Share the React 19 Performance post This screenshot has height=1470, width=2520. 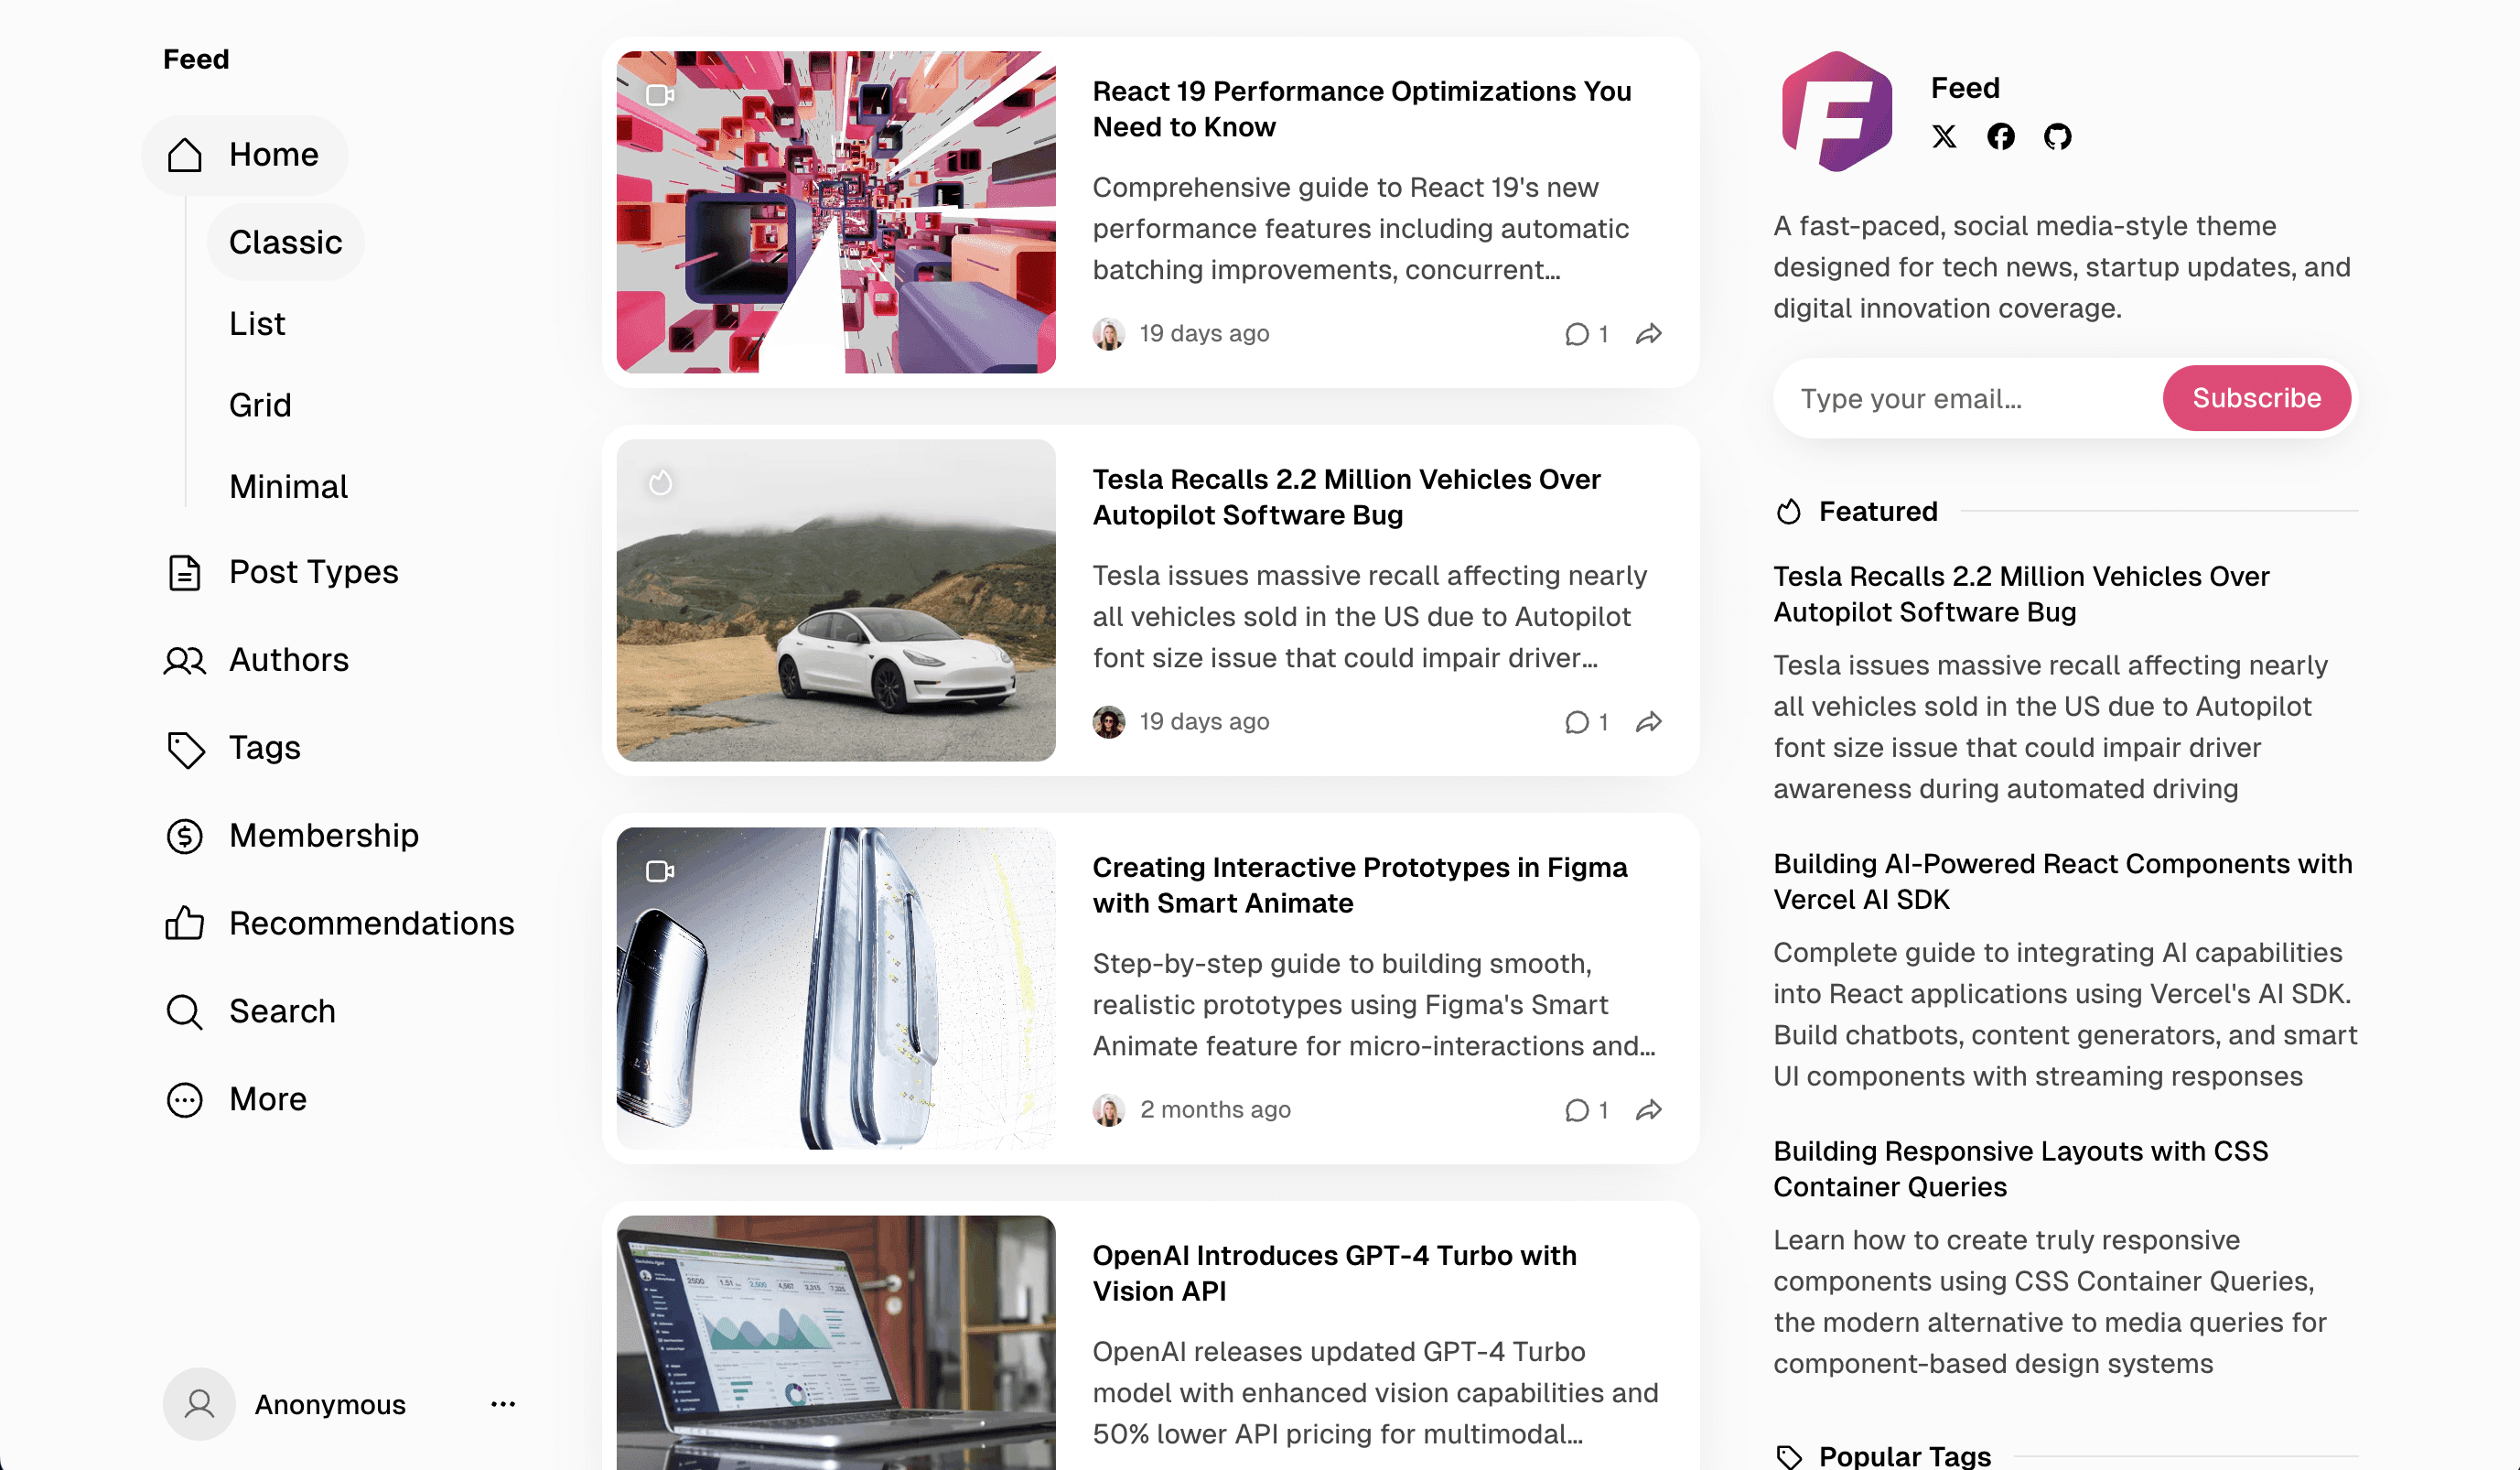[1649, 333]
